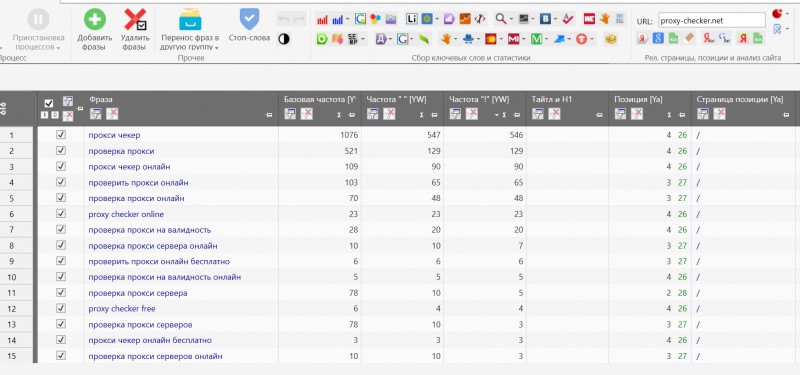Toggle checkbox for "proxy checker free" row
The height and width of the screenshot is (375, 800).
[61, 308]
